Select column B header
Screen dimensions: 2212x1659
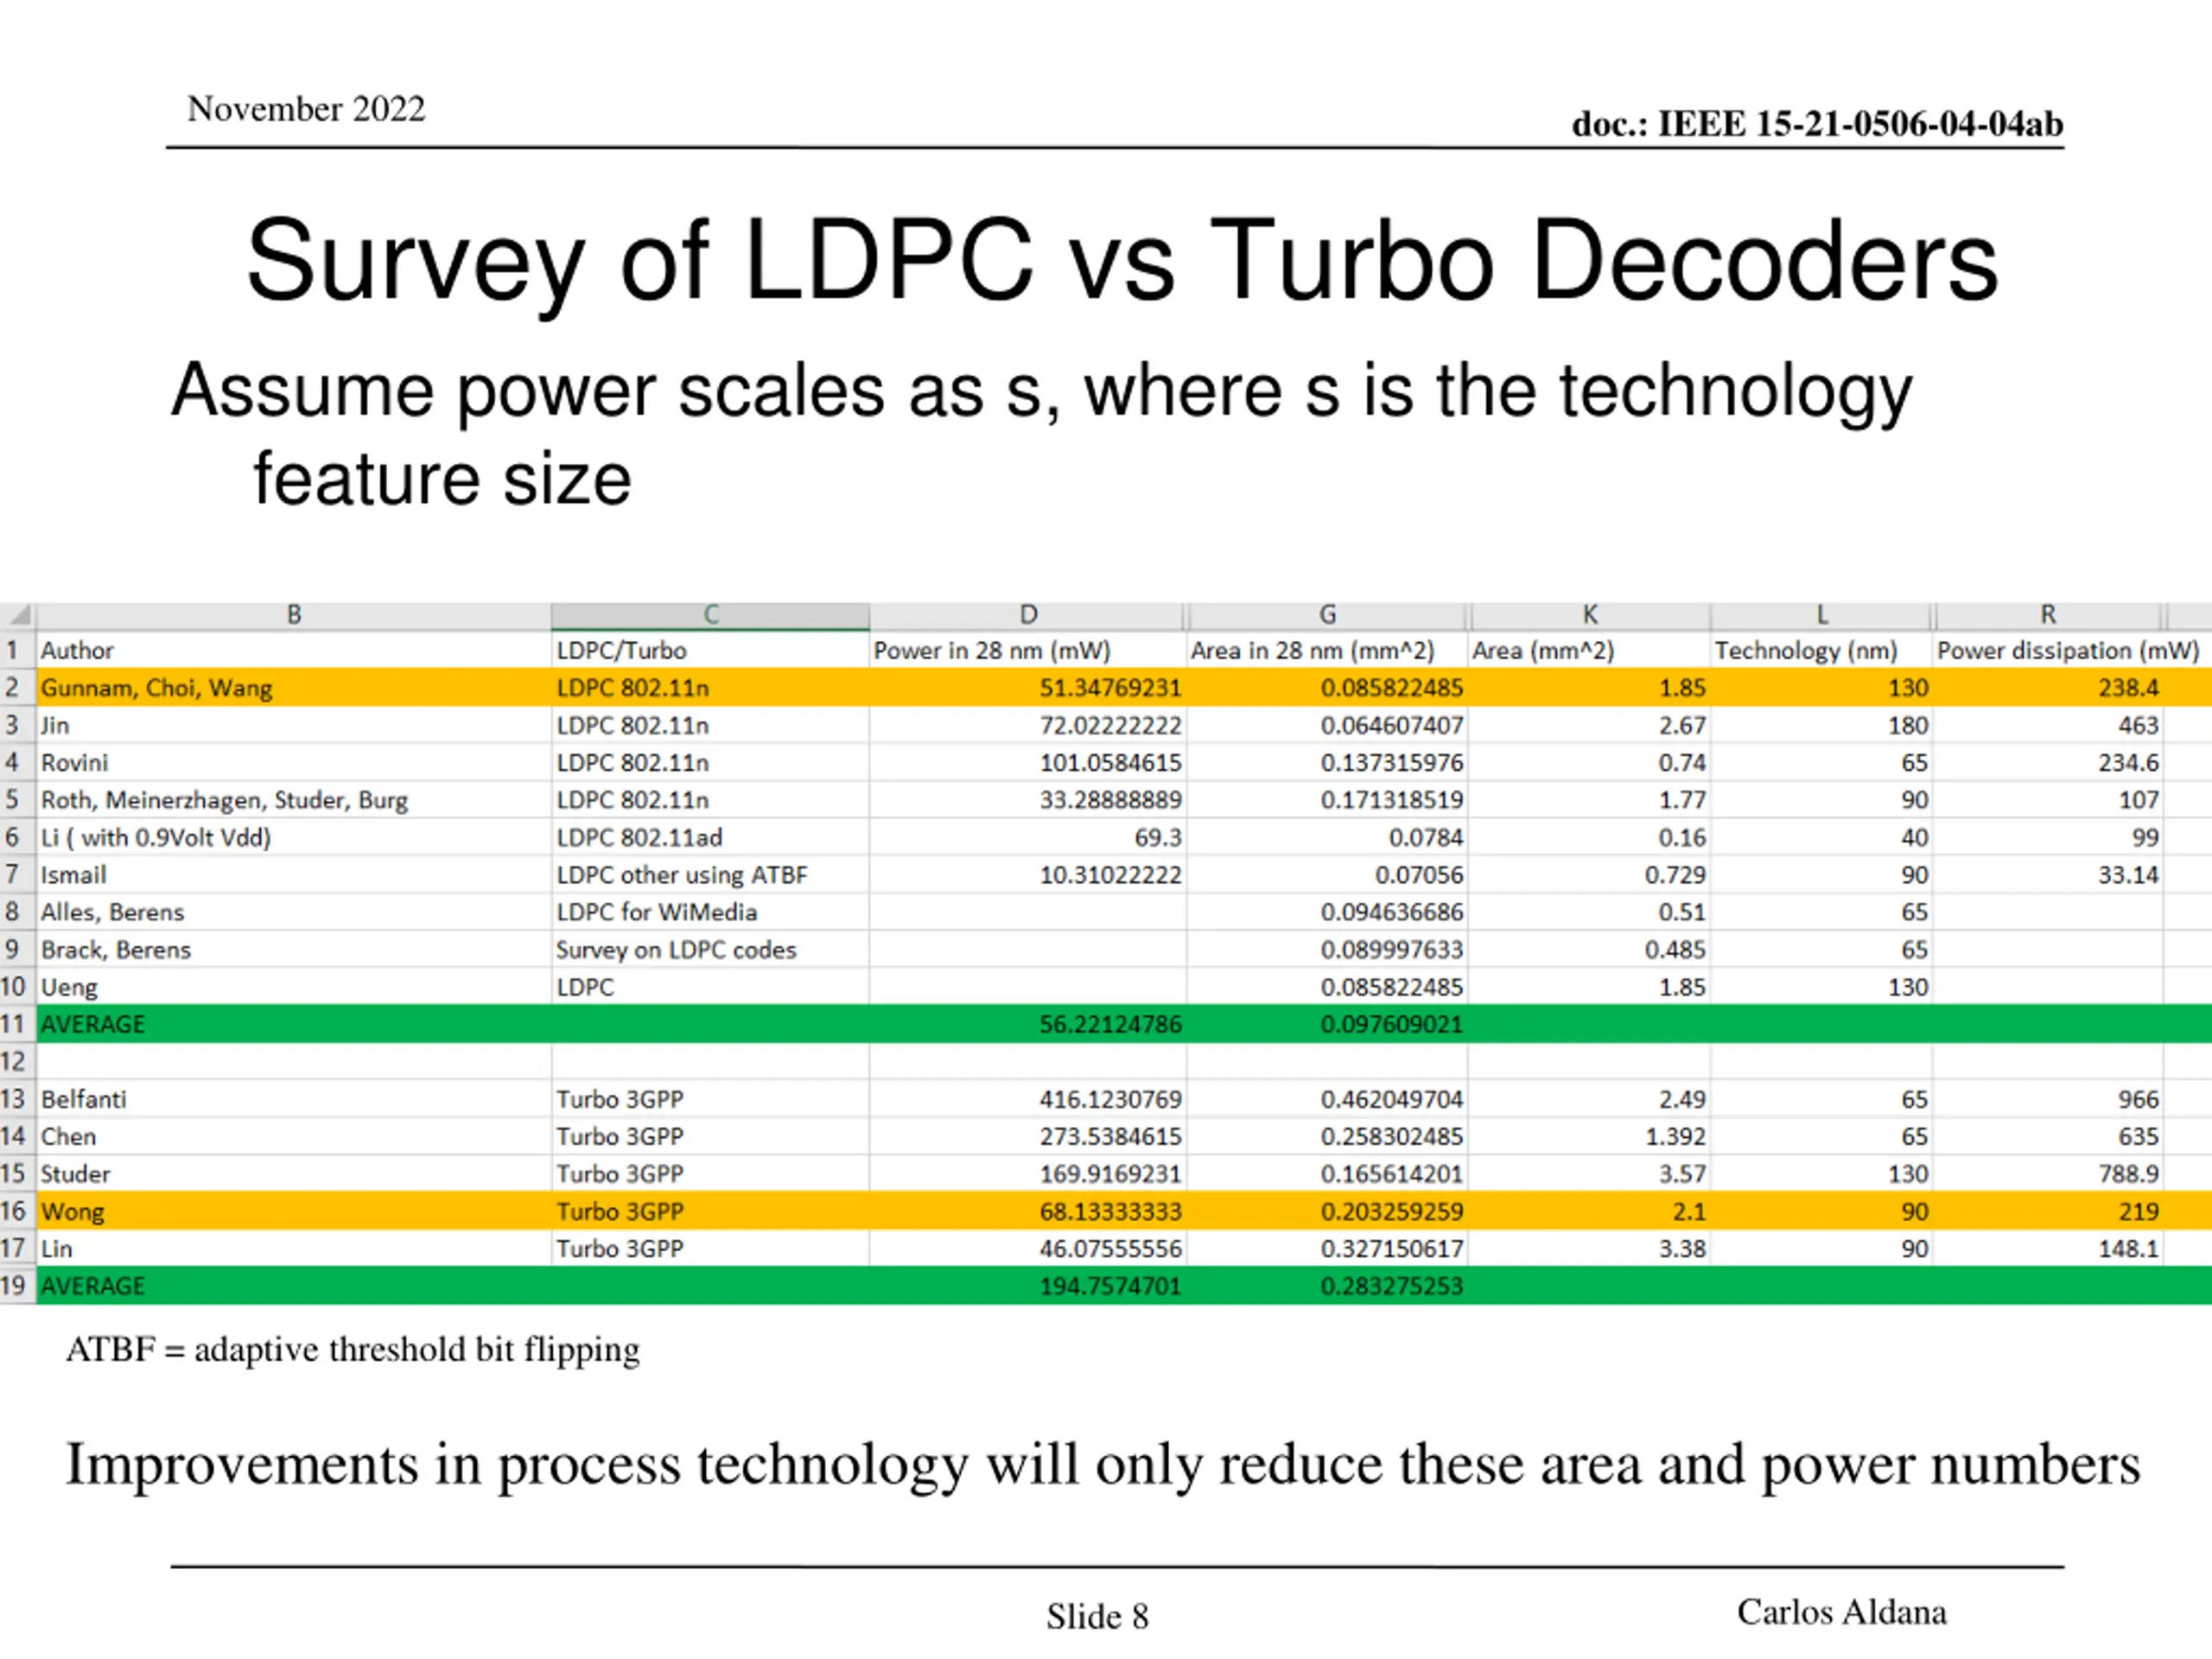[x=294, y=615]
